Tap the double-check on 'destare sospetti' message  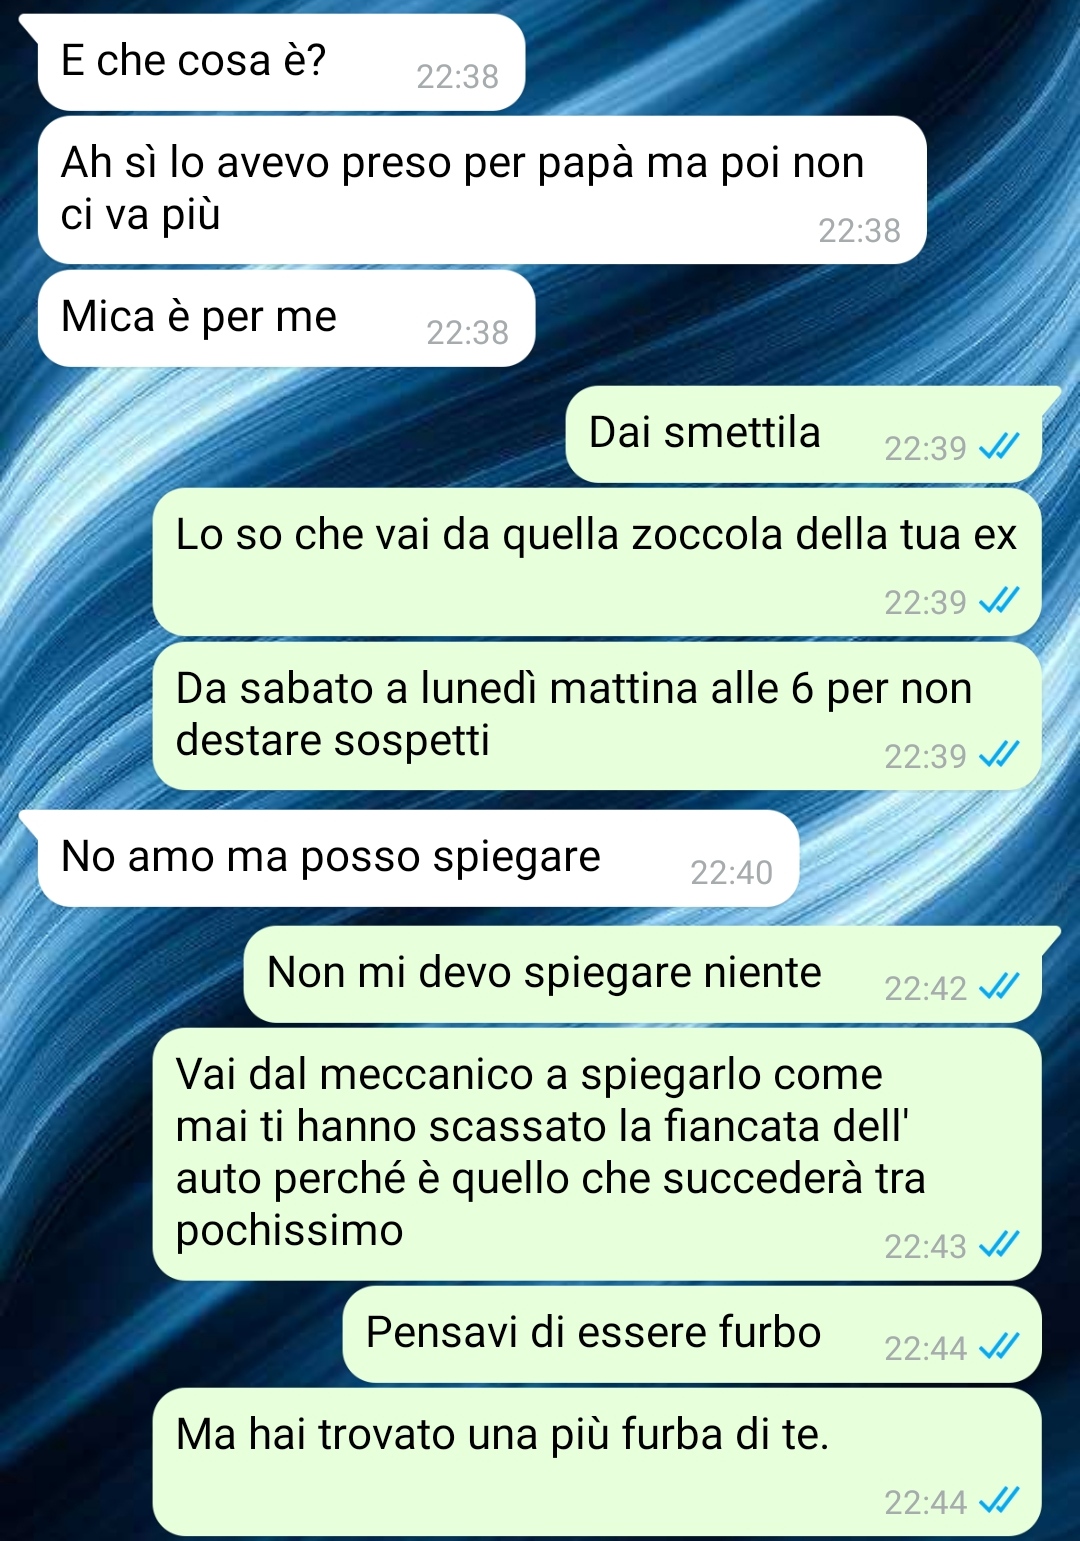(998, 755)
